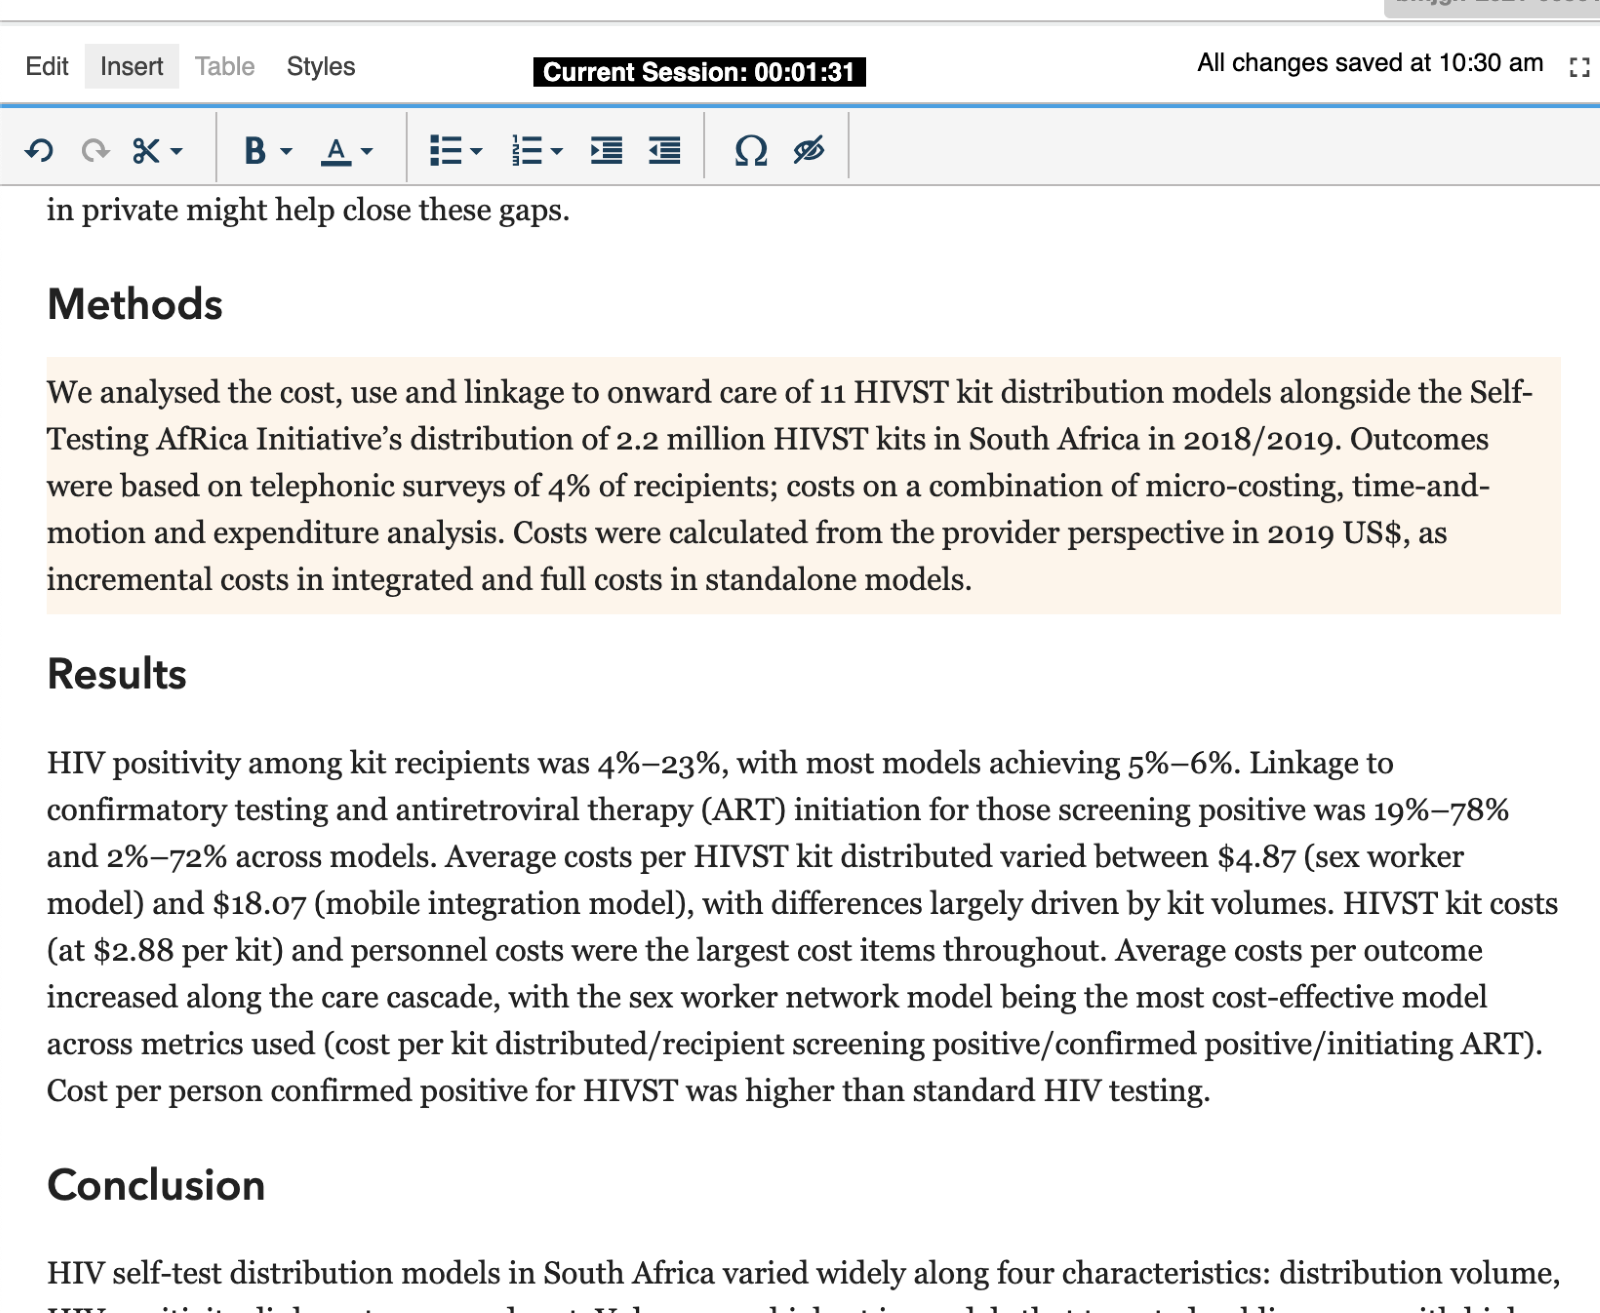Toggle bold formatting with the B icon
The image size is (1600, 1313).
click(255, 151)
